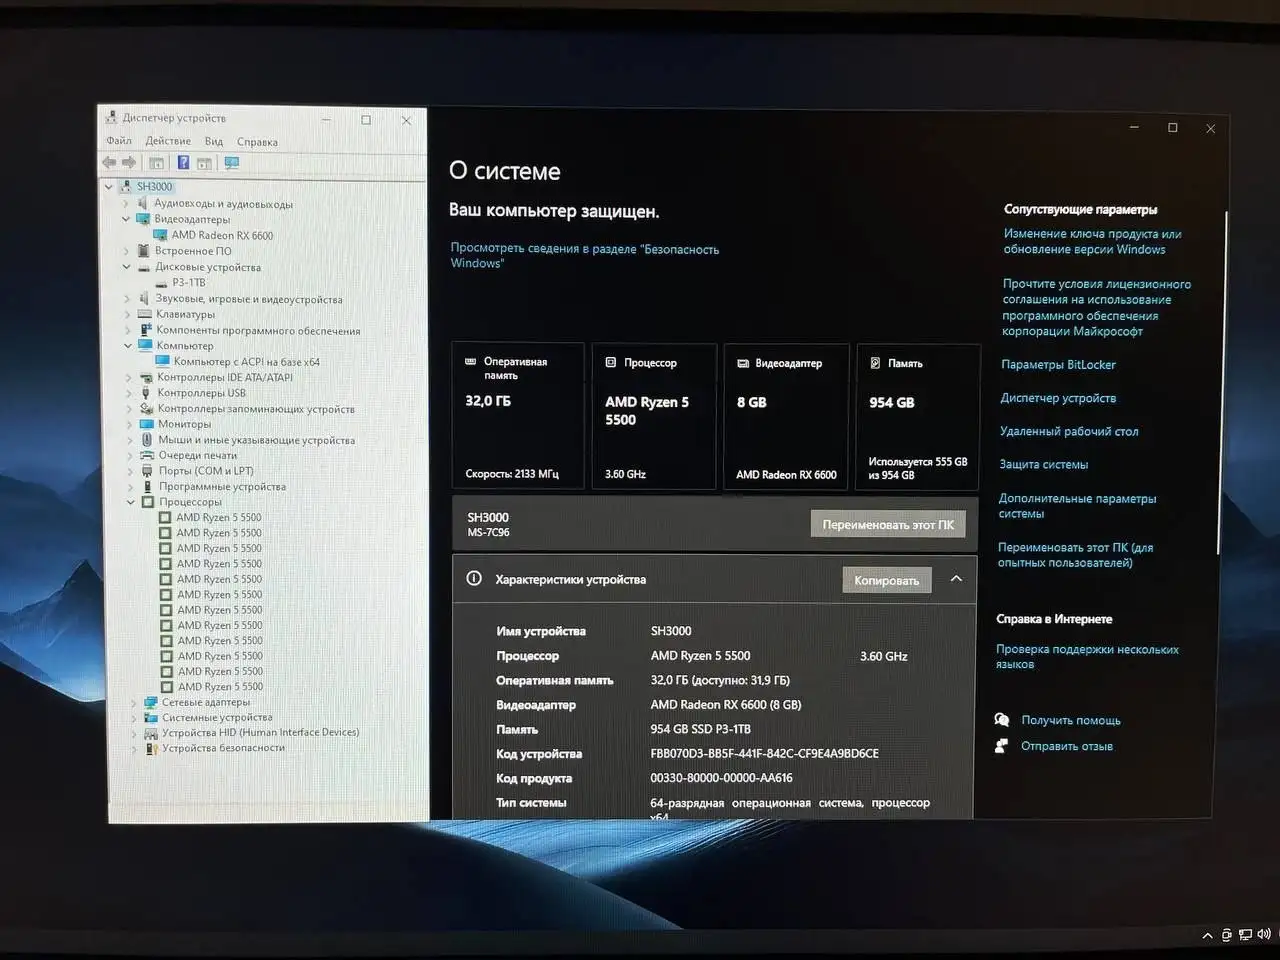Select Компоненты программного обеспечения tree row

(x=258, y=330)
